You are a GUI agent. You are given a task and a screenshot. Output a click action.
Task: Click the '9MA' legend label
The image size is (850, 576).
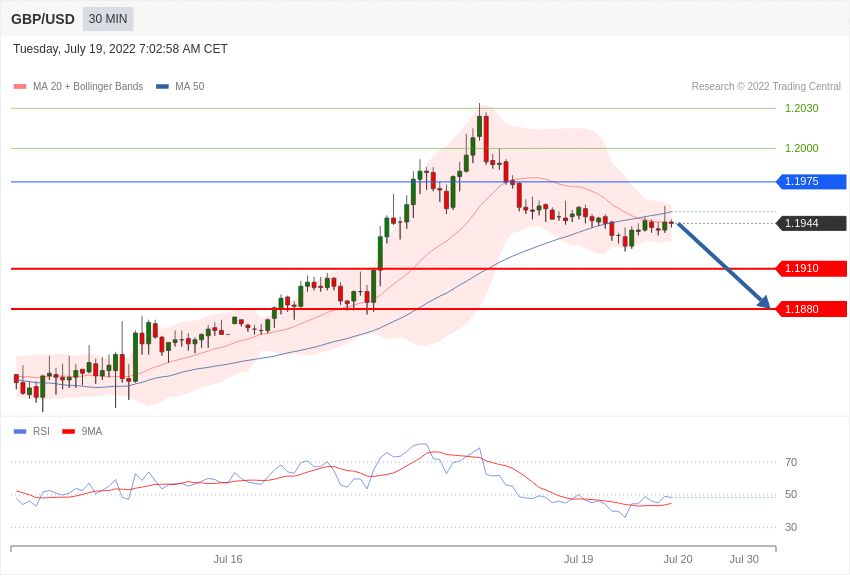[x=92, y=432]
